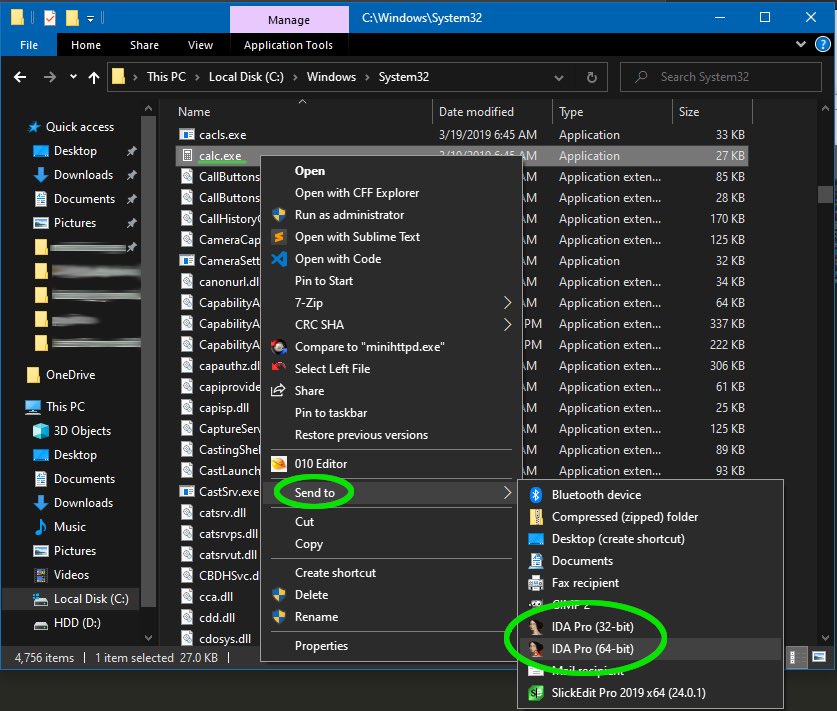Click the cacls.exe file icon
Image resolution: width=837 pixels, height=711 pixels.
click(x=186, y=134)
